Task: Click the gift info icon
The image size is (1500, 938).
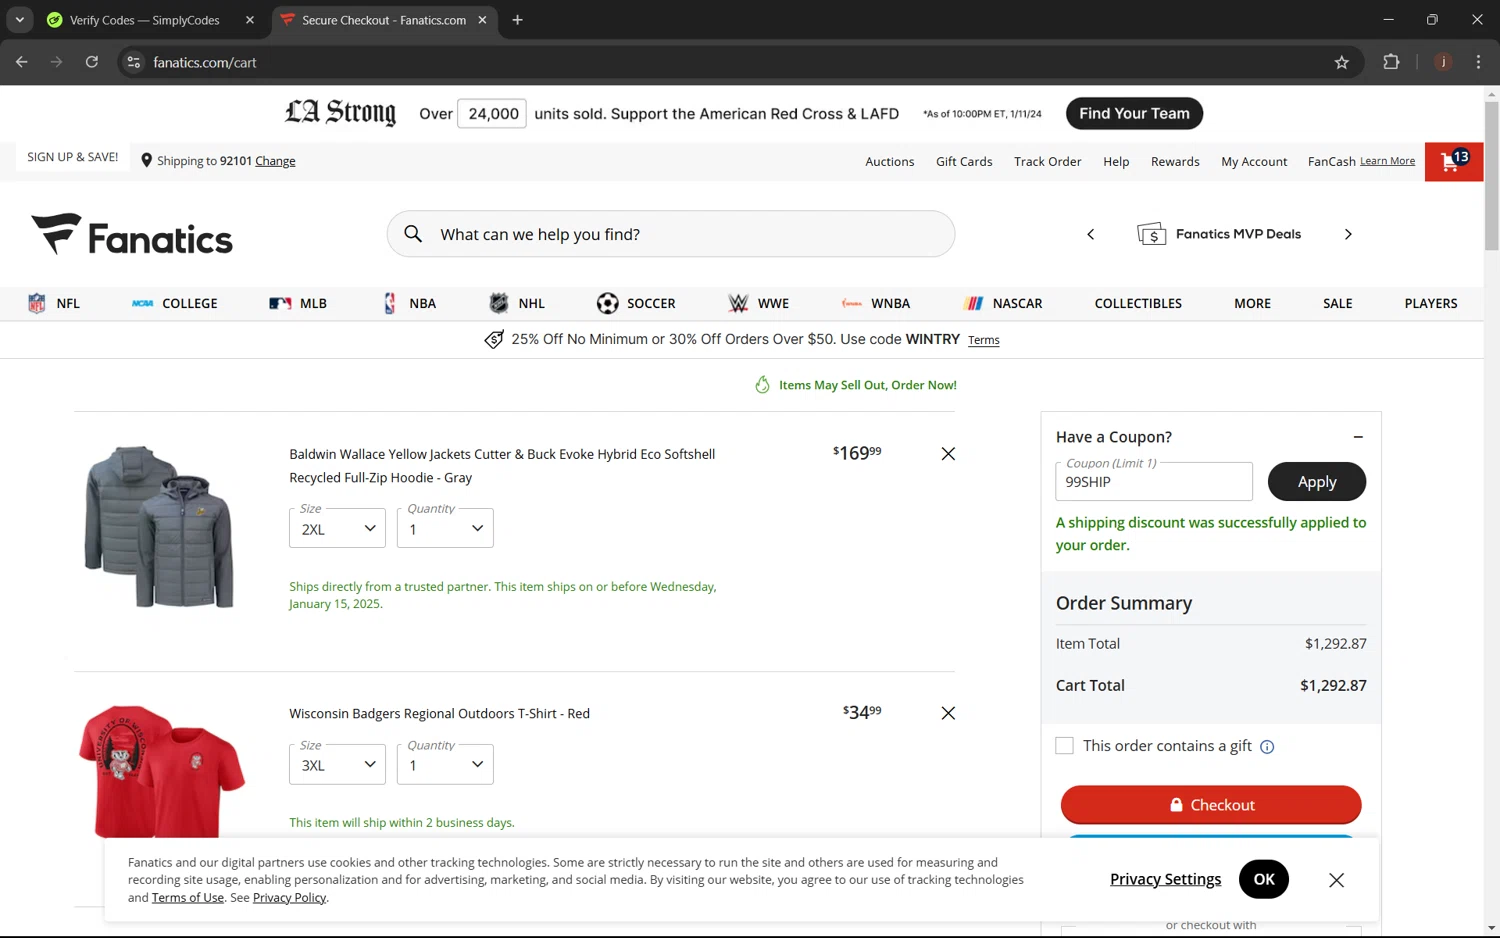Action: (1267, 747)
